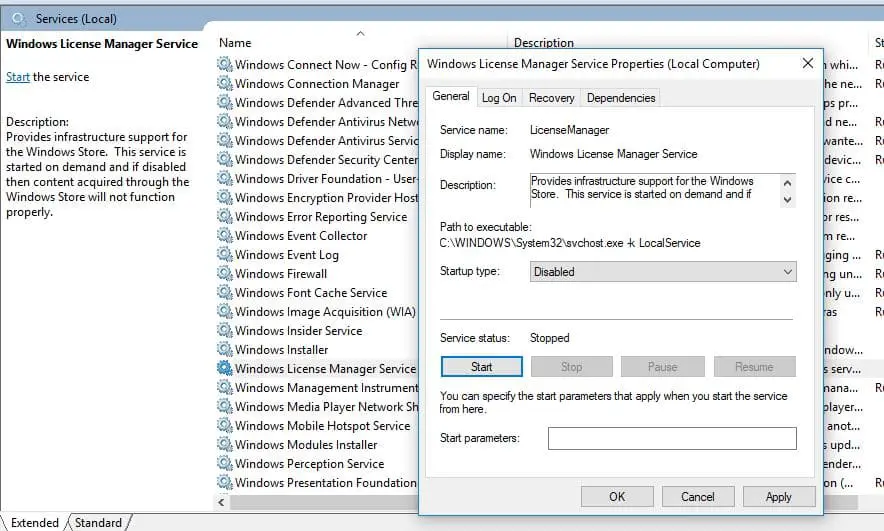Click gear icon of Windows Media Player Network
884x531 pixels.
224,406
